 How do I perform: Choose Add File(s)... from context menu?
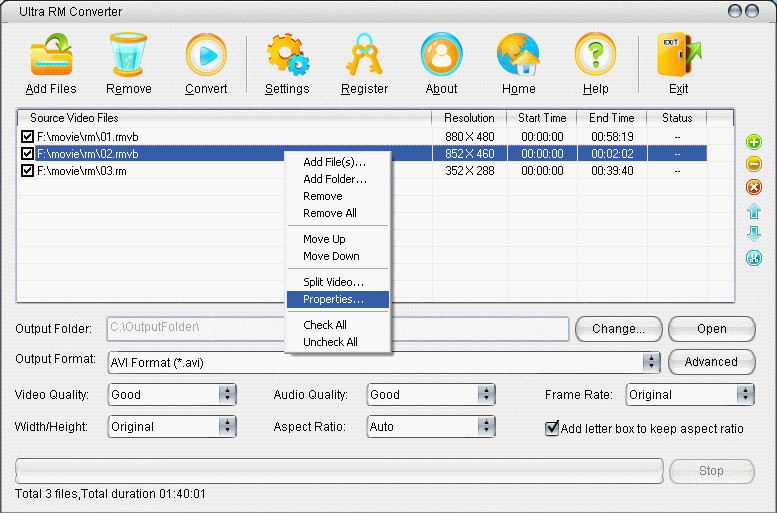pos(338,162)
